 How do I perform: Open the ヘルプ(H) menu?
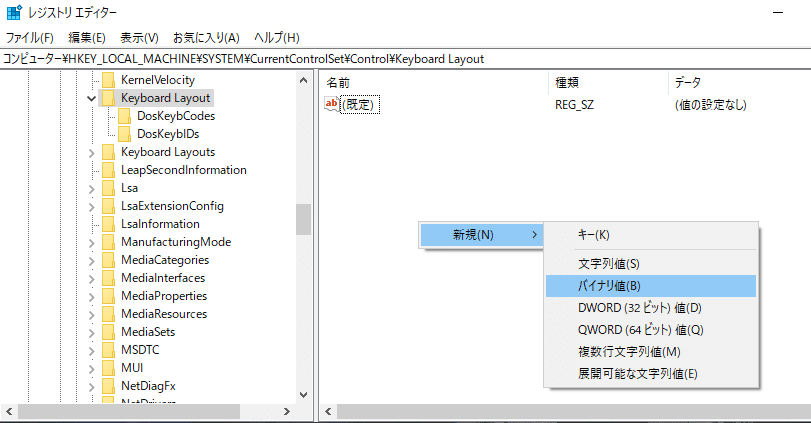277,38
